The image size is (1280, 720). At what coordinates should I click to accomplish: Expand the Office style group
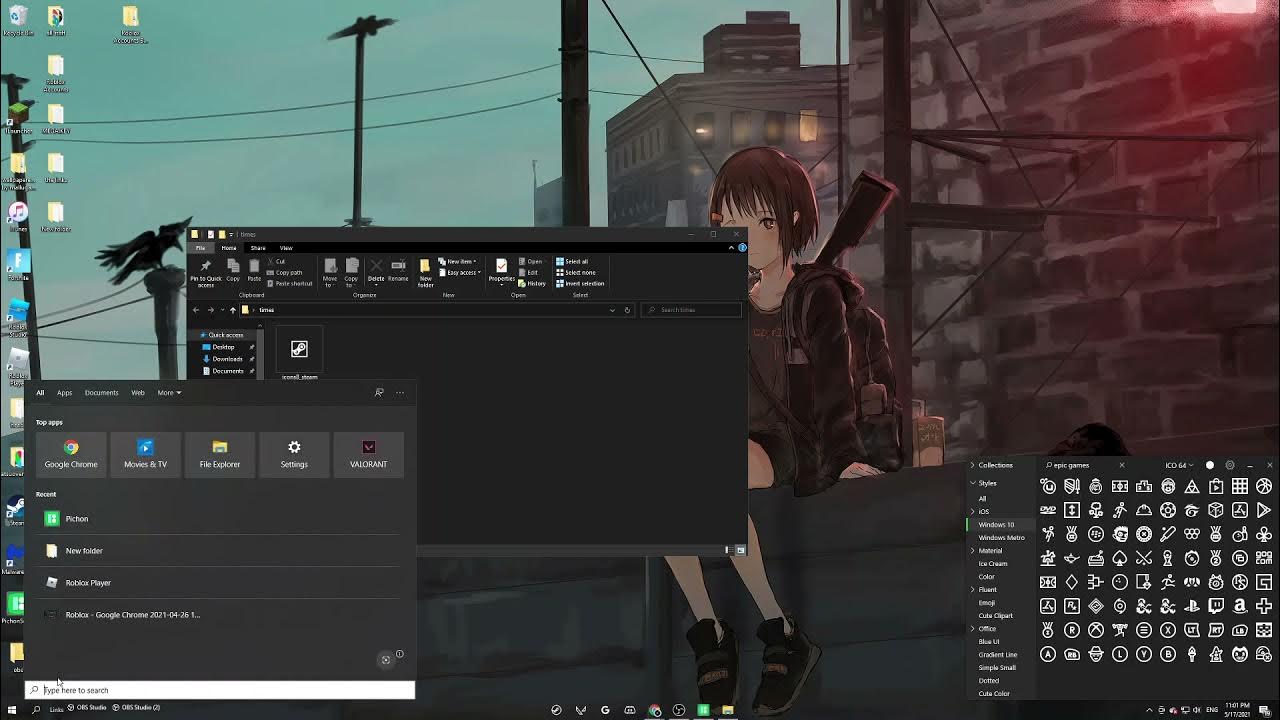[972, 628]
